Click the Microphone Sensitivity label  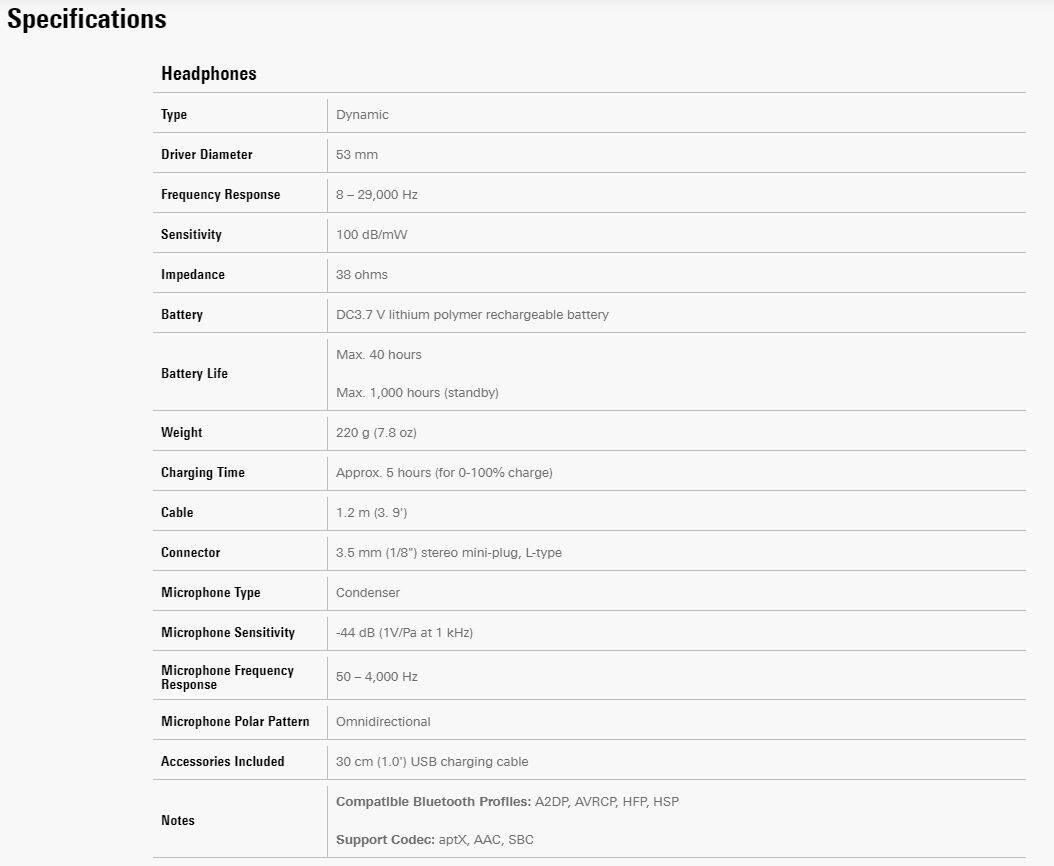point(228,633)
